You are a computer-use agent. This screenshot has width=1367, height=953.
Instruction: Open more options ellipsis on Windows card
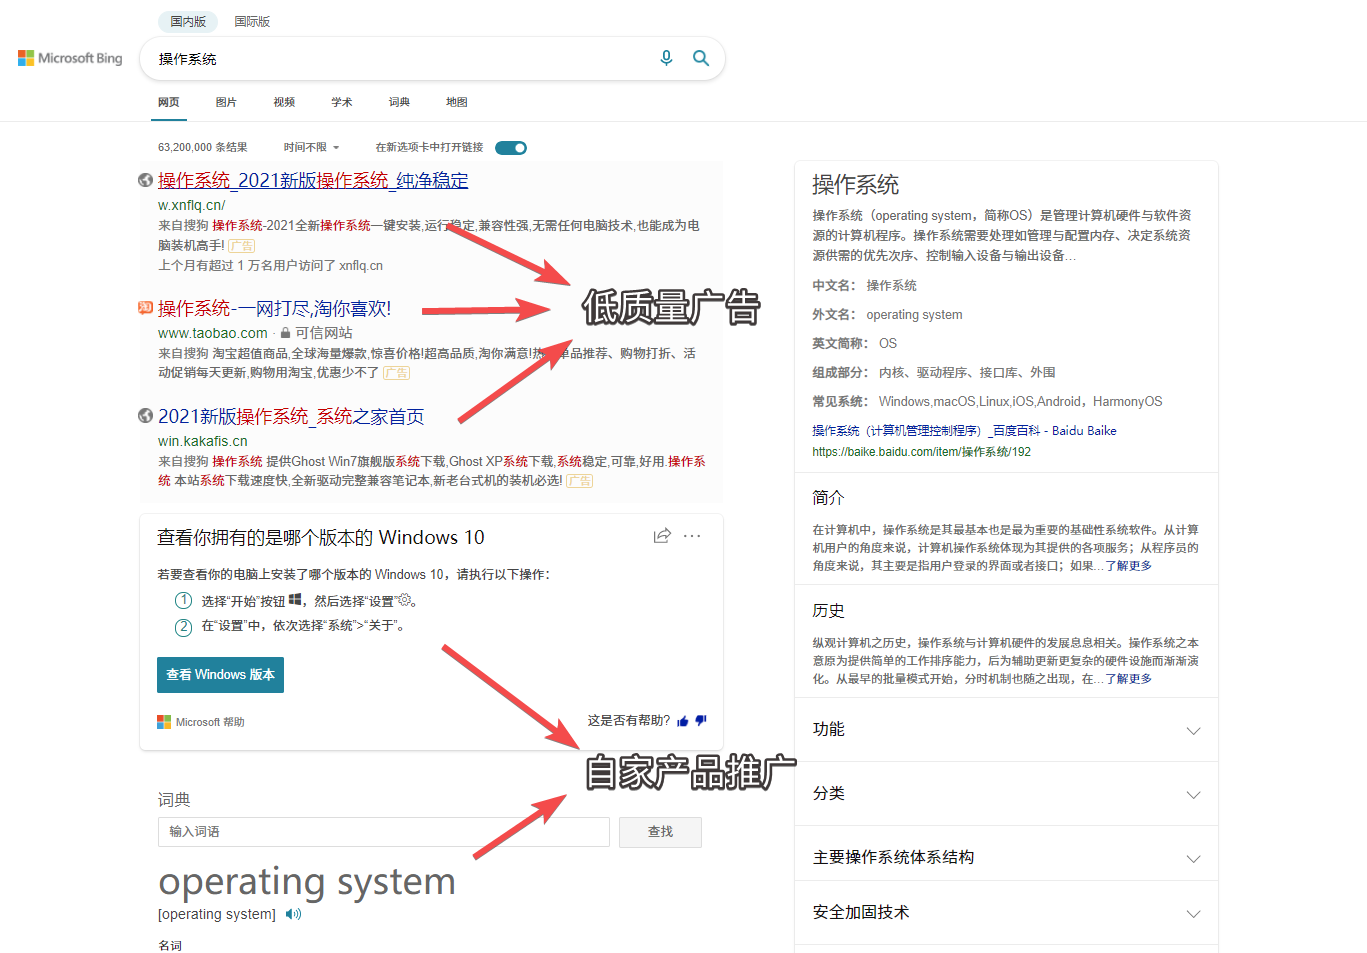click(x=692, y=536)
